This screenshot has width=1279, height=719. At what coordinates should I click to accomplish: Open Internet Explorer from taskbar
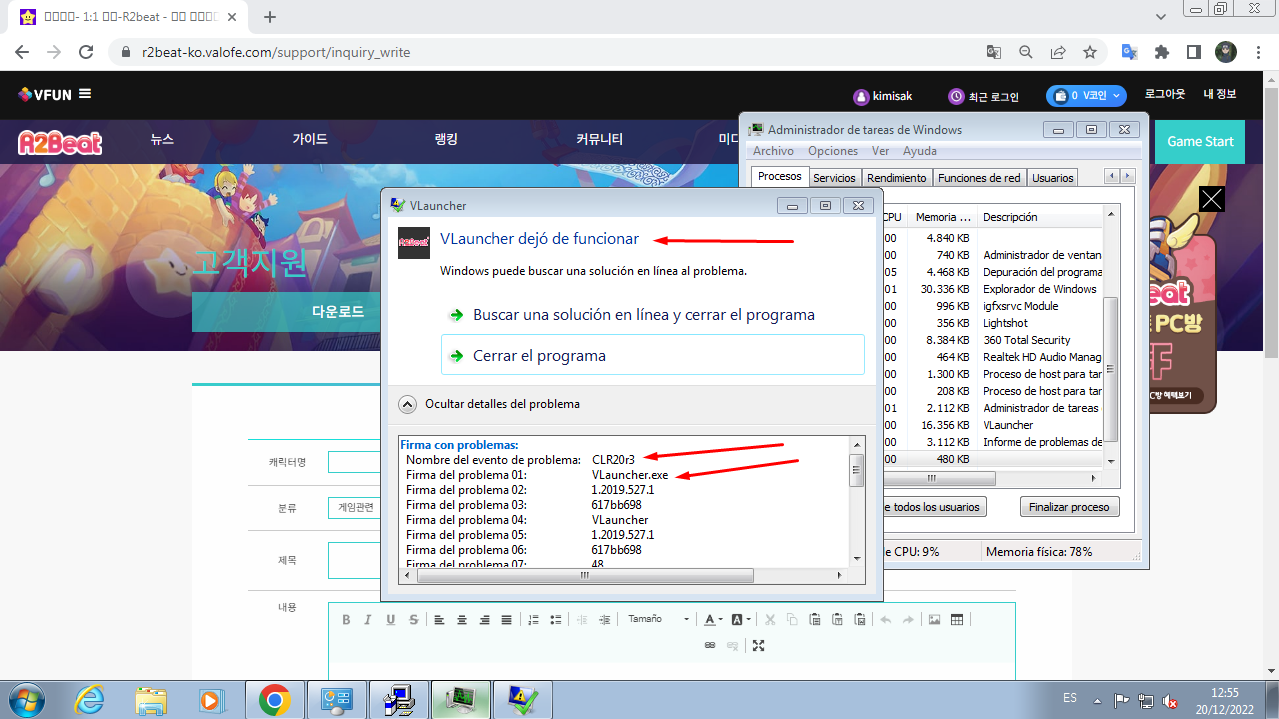click(x=90, y=700)
